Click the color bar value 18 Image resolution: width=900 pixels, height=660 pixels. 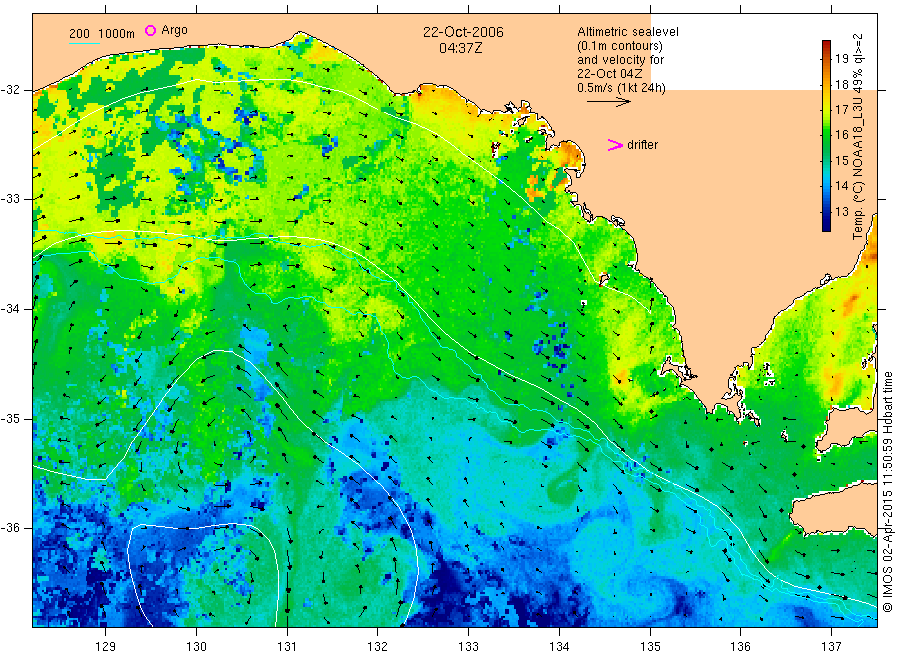tap(841, 84)
